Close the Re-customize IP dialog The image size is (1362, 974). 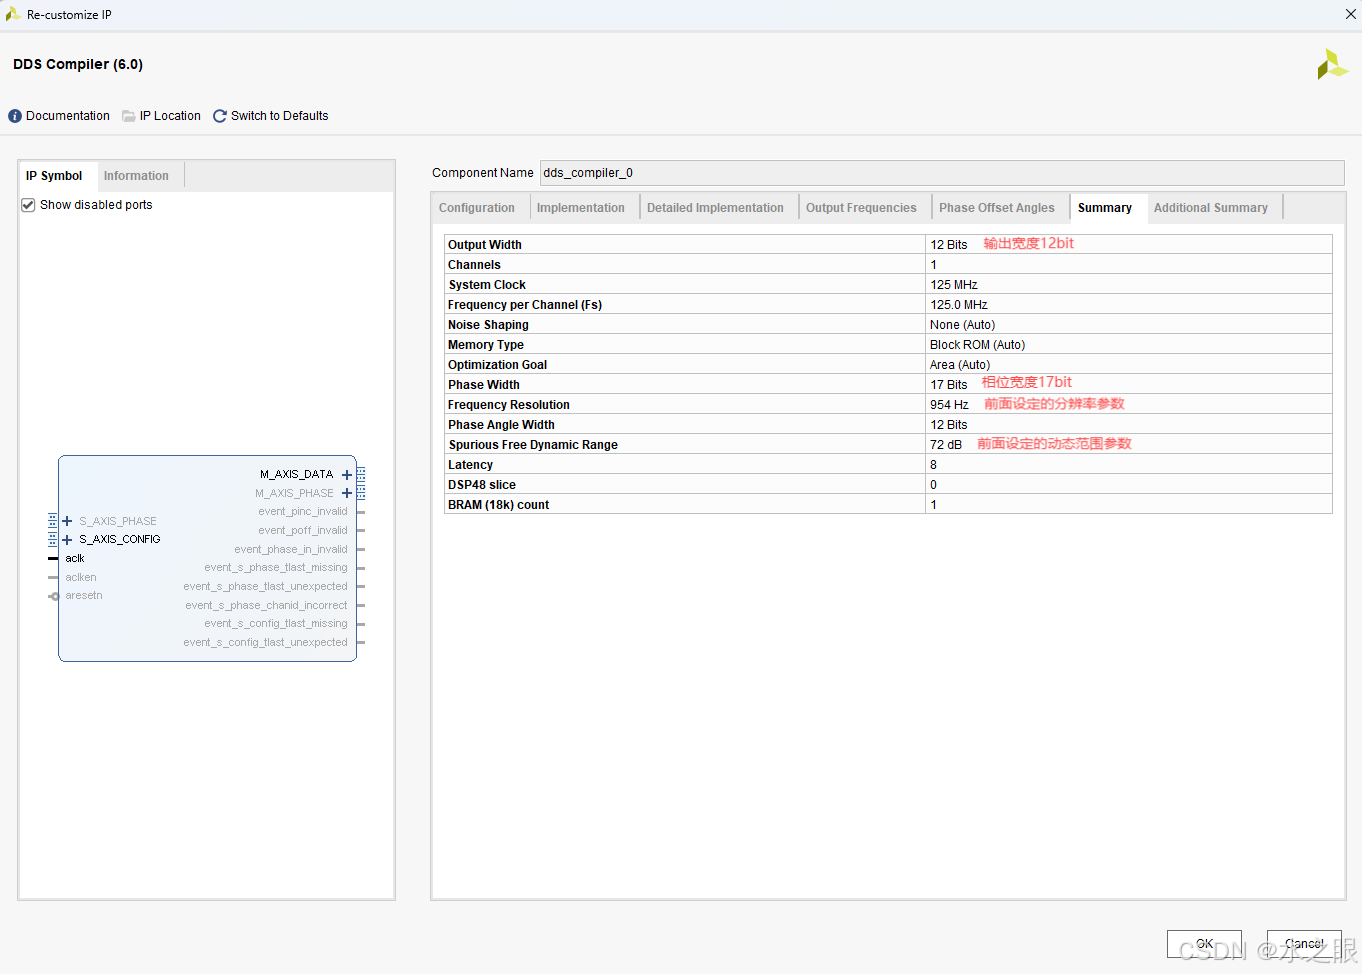1350,14
